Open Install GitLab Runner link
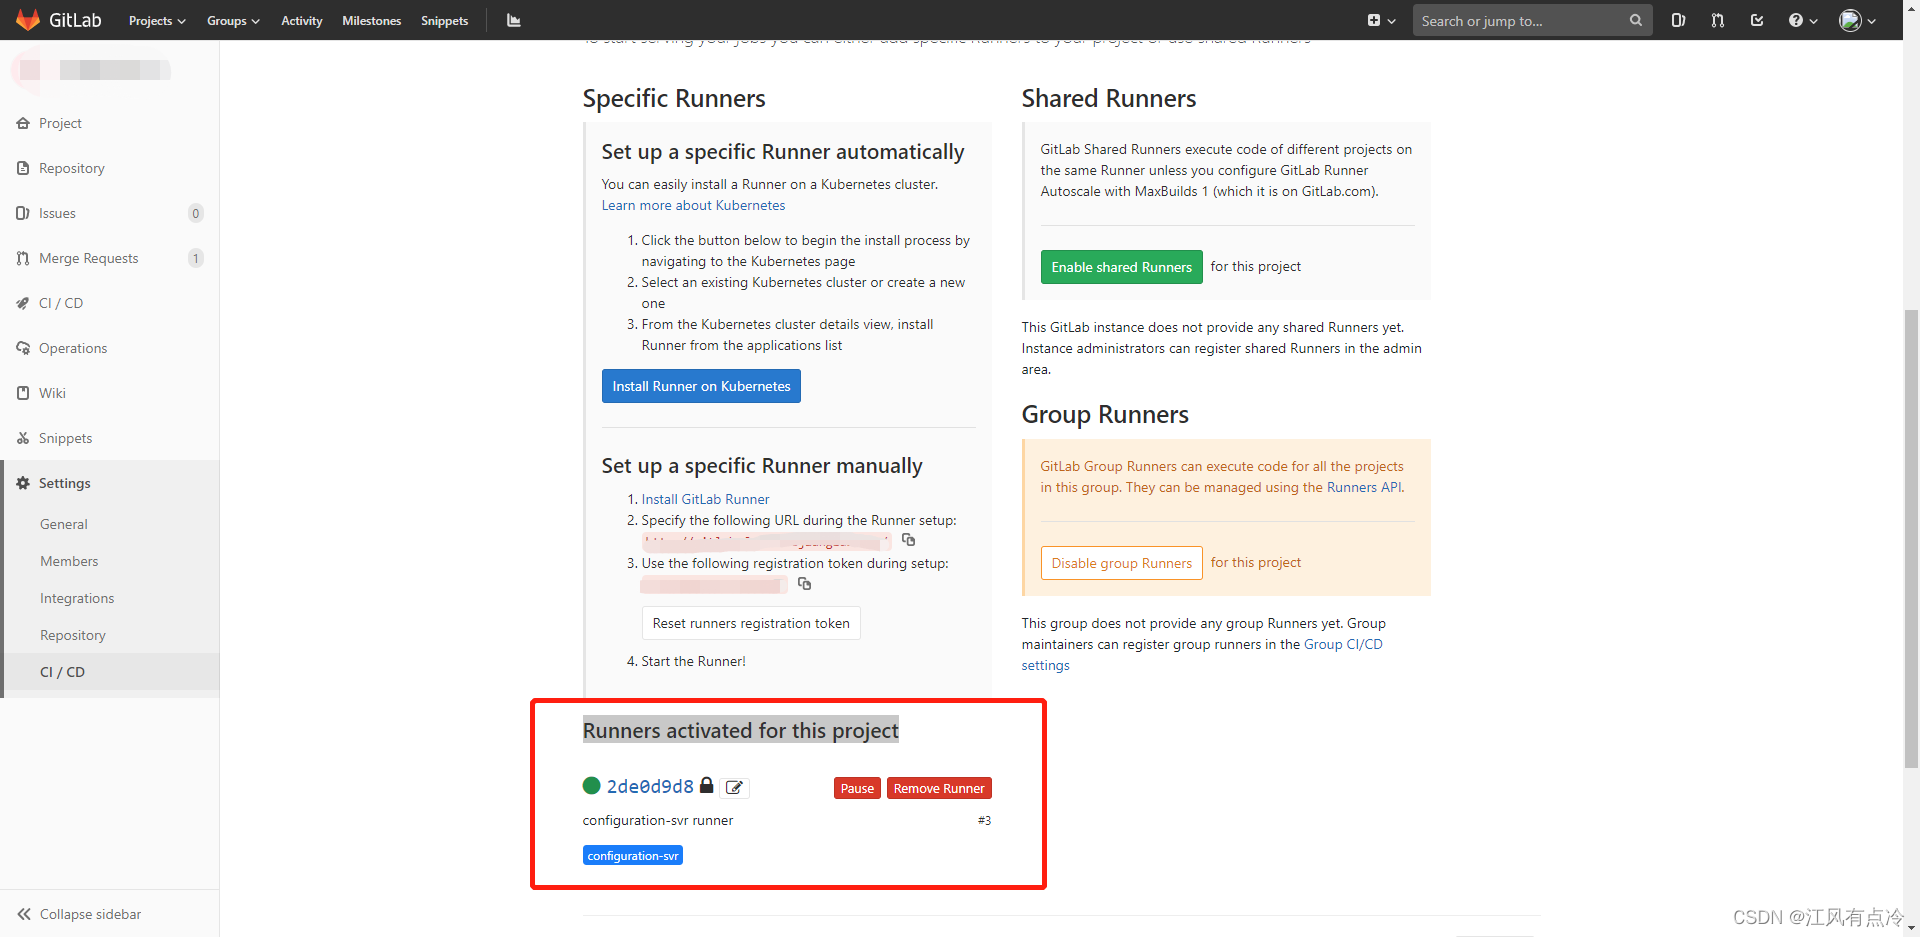The height and width of the screenshot is (937, 1920). (x=705, y=499)
